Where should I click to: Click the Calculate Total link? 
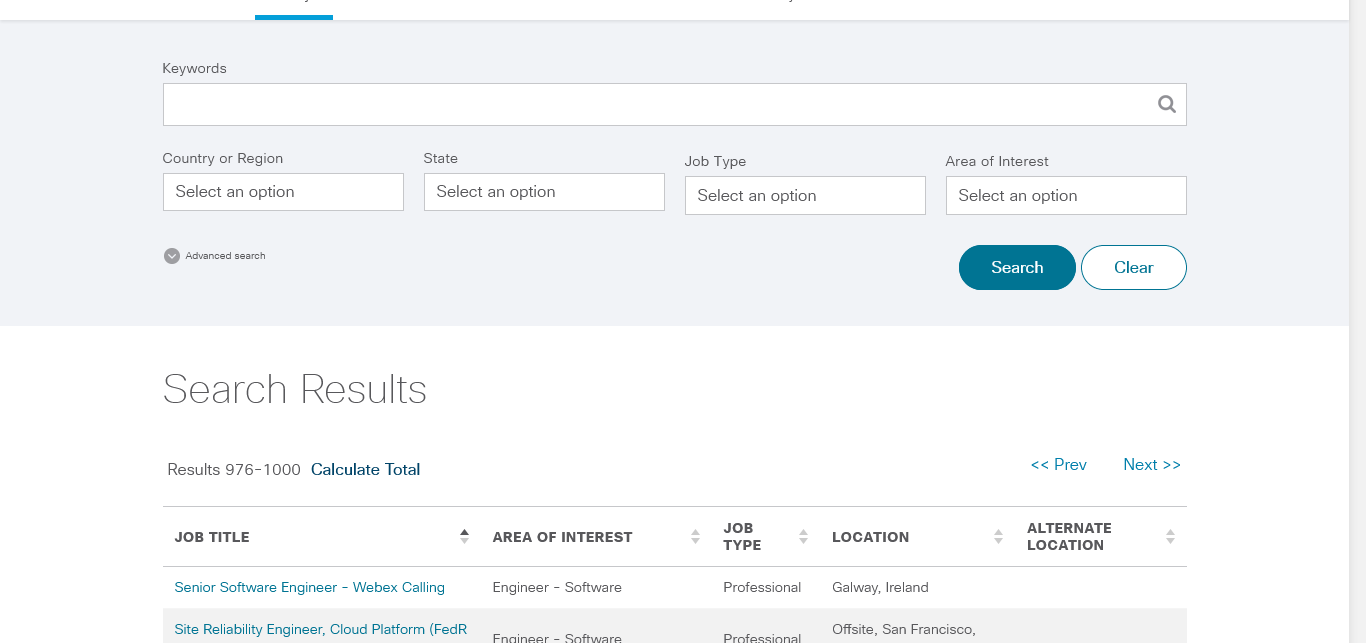[365, 469]
